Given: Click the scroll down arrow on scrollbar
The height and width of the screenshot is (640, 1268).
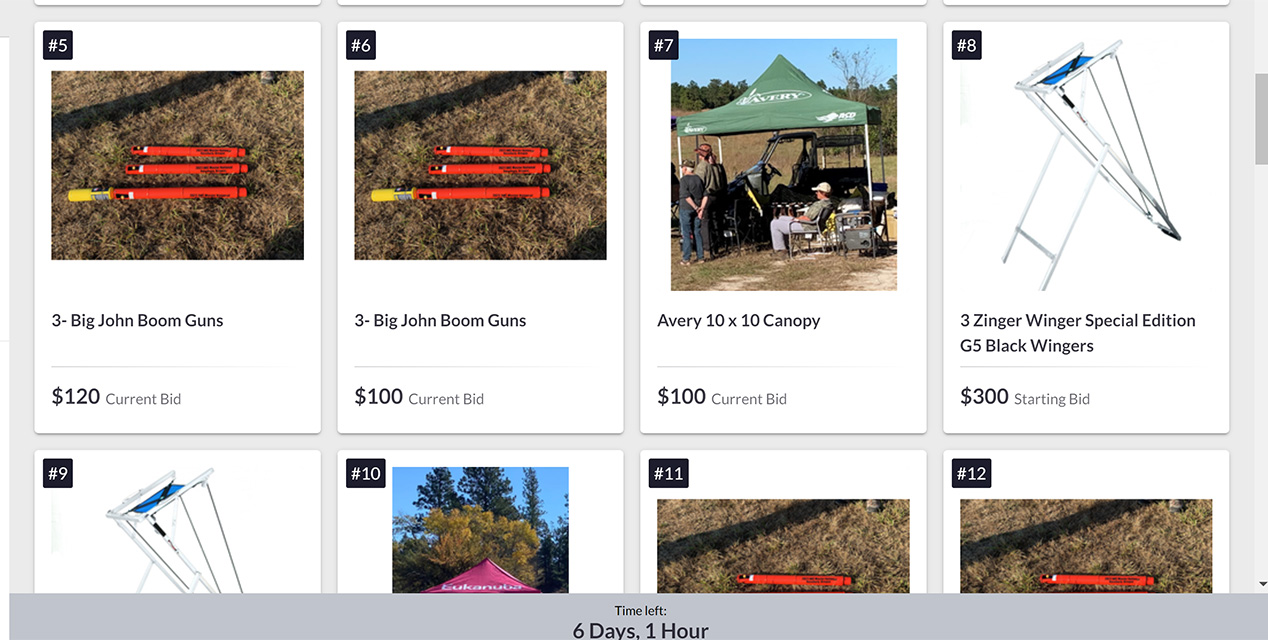Looking at the screenshot, I should 1260,584.
